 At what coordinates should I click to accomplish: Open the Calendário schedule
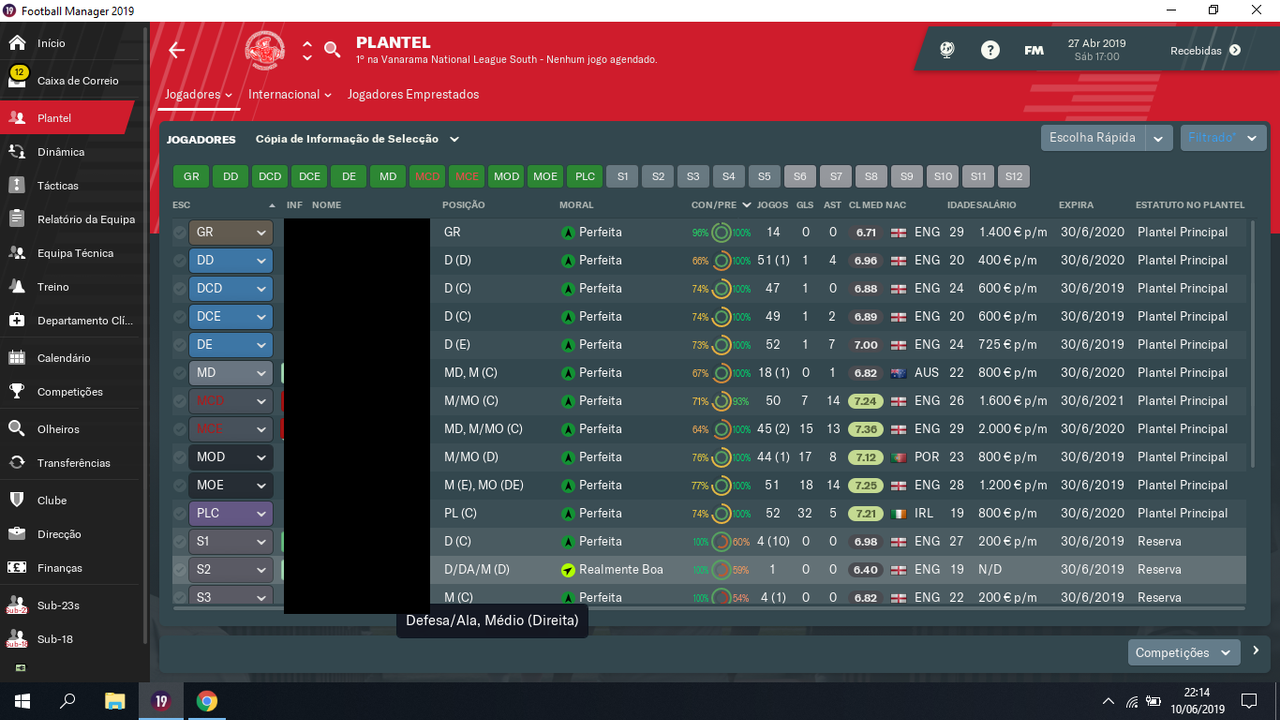pyautogui.click(x=63, y=358)
